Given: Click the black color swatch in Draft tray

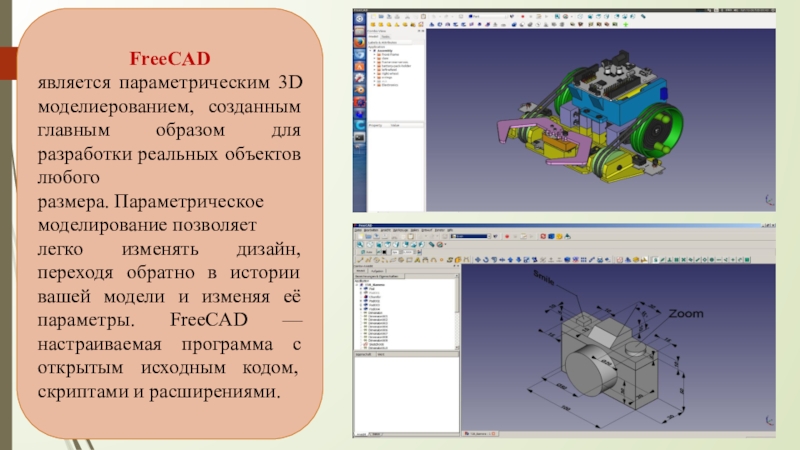Looking at the screenshot, I should click(384, 252).
